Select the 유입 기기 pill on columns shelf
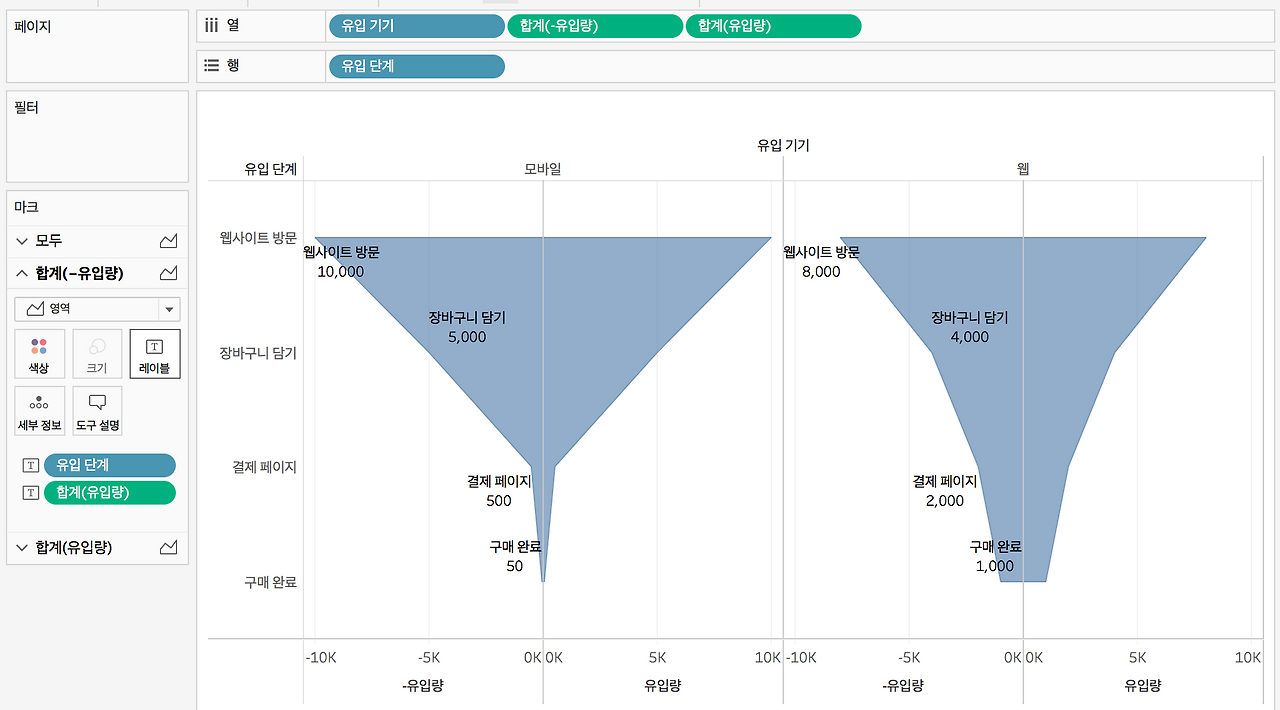Viewport: 1280px width, 710px height. tap(417, 26)
